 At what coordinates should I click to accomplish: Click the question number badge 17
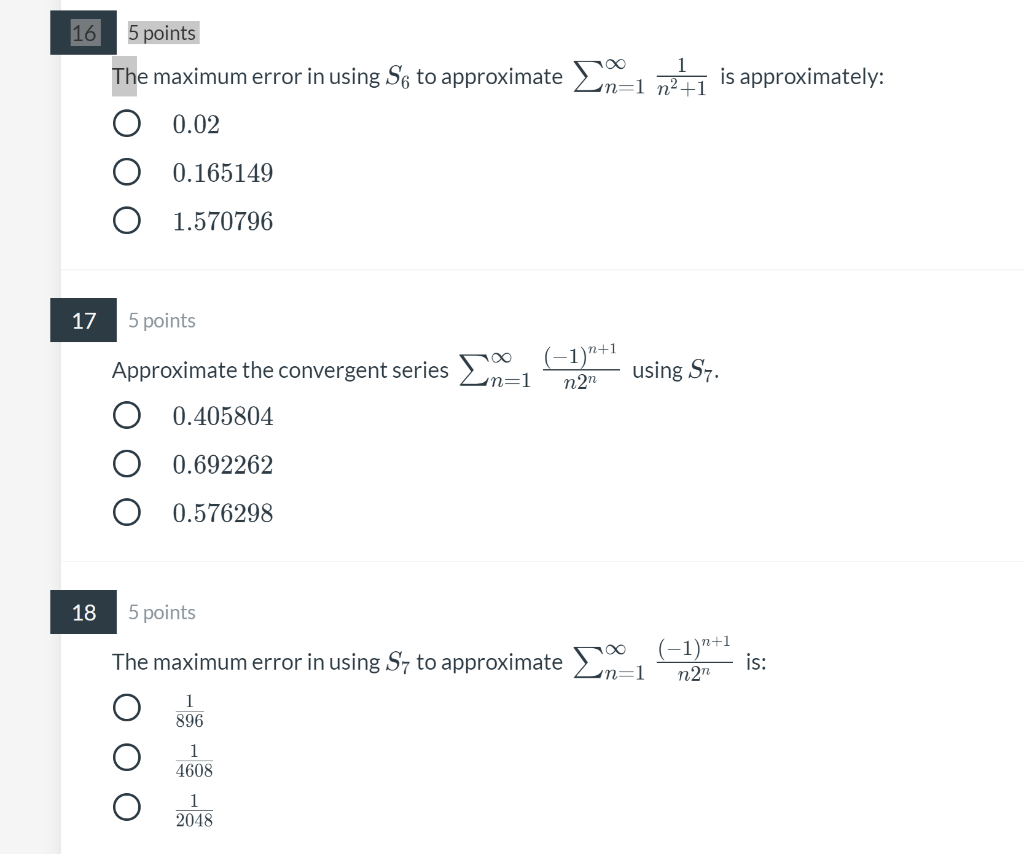[x=83, y=320]
